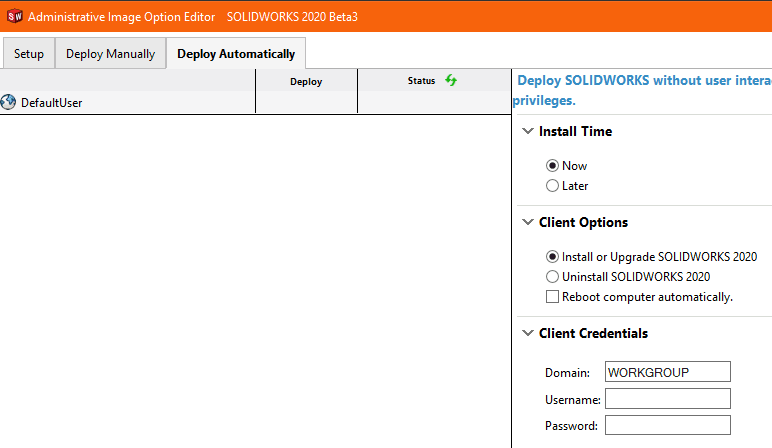Click the Status column header text

[421, 81]
